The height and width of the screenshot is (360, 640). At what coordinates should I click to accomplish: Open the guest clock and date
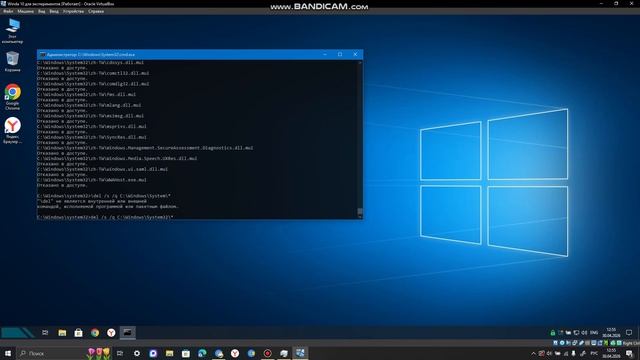pos(611,332)
